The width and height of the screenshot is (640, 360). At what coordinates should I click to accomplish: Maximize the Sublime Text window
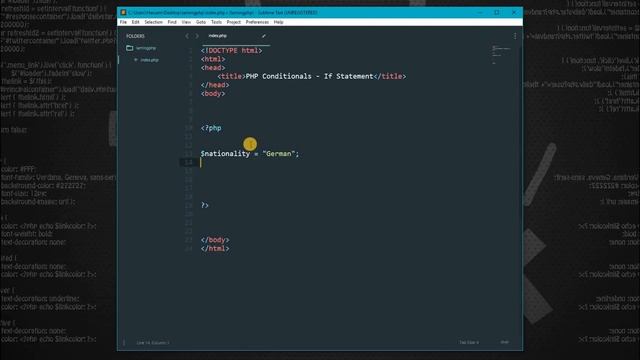coord(497,12)
